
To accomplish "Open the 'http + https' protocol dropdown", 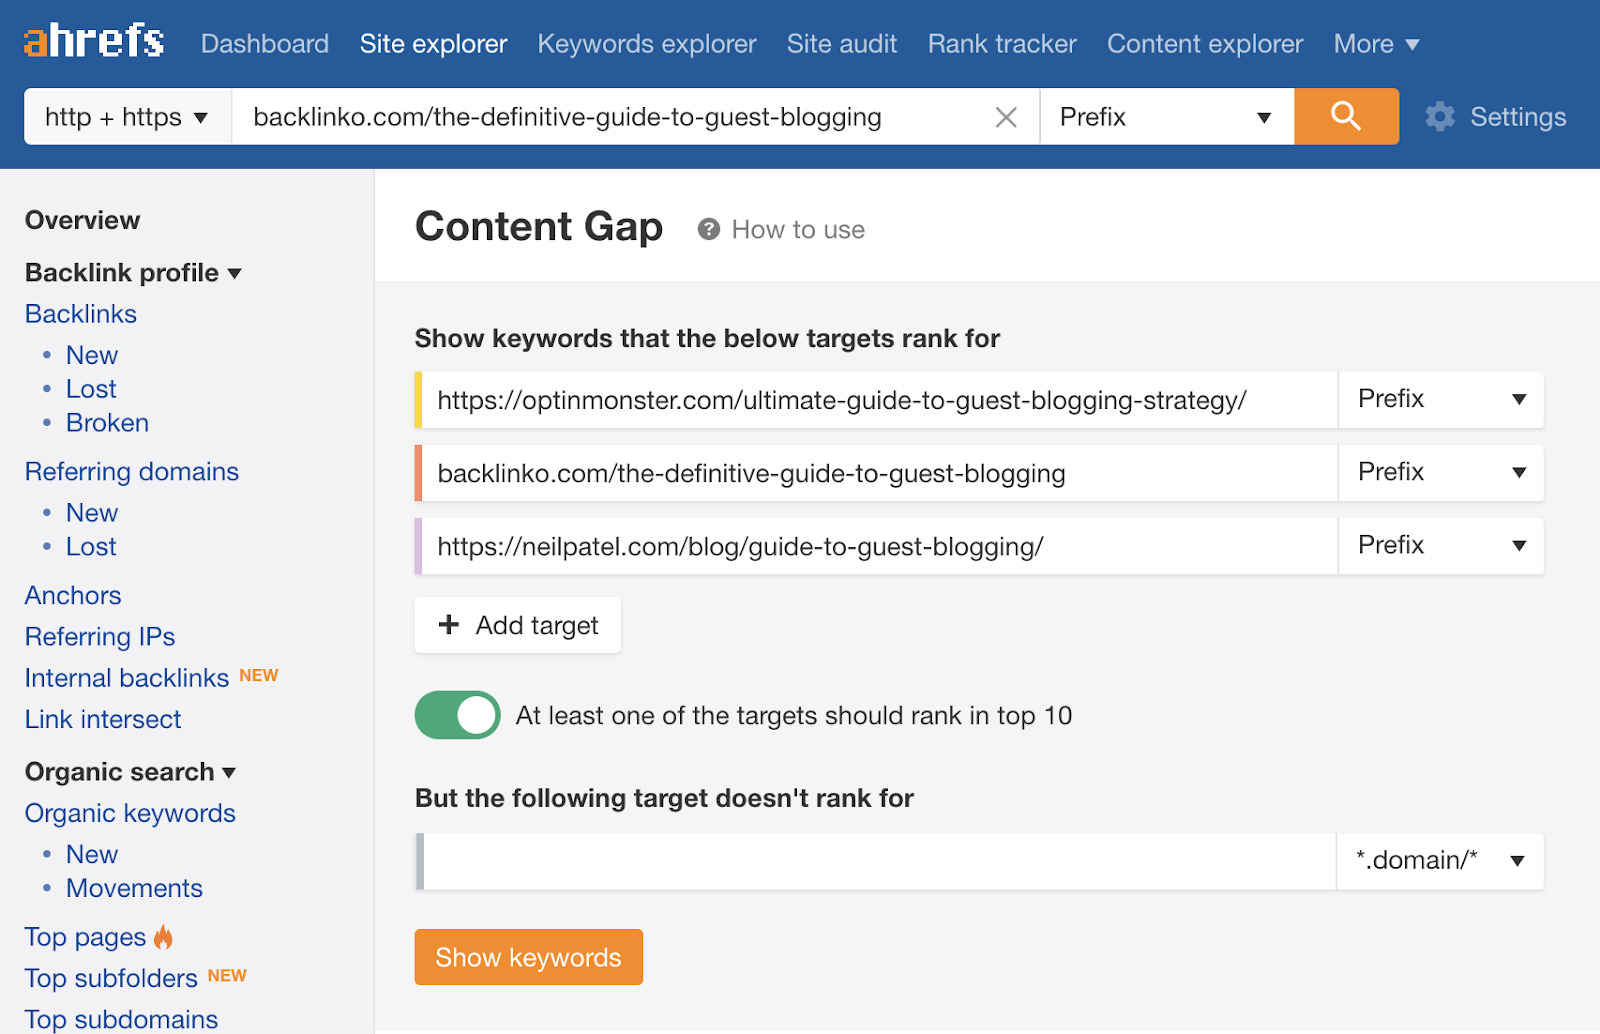I will click(x=126, y=116).
